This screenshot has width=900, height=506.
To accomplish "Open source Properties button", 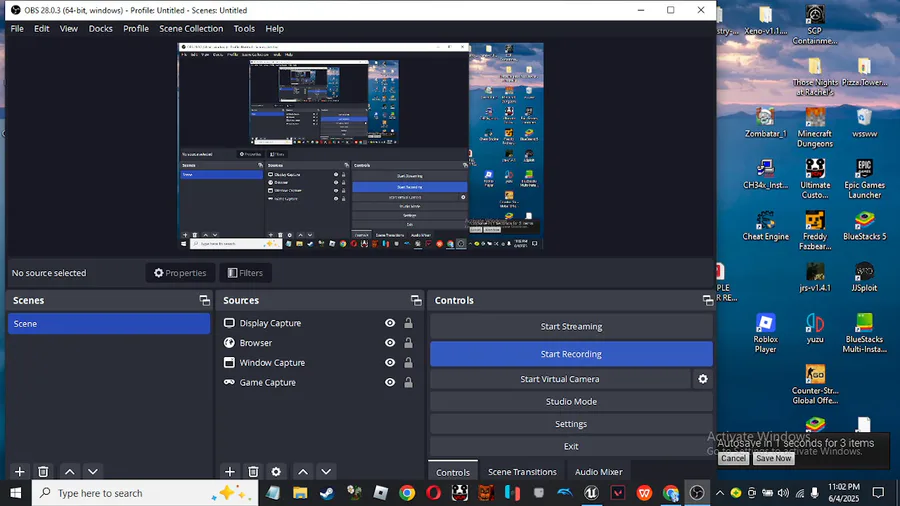I will click(180, 273).
